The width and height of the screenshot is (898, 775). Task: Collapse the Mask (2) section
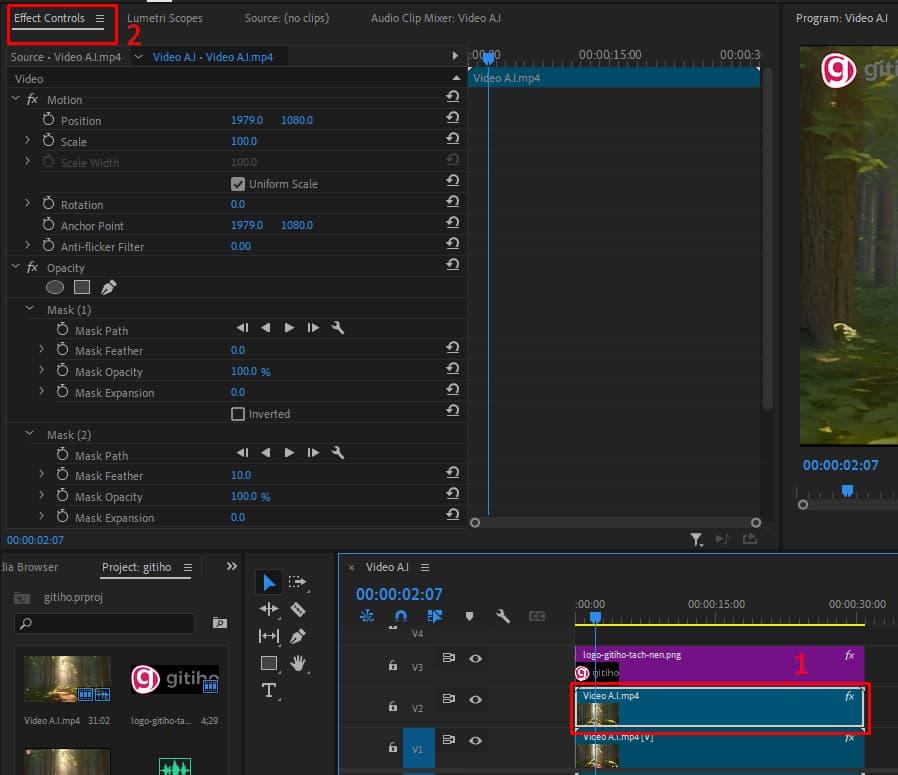(27, 434)
